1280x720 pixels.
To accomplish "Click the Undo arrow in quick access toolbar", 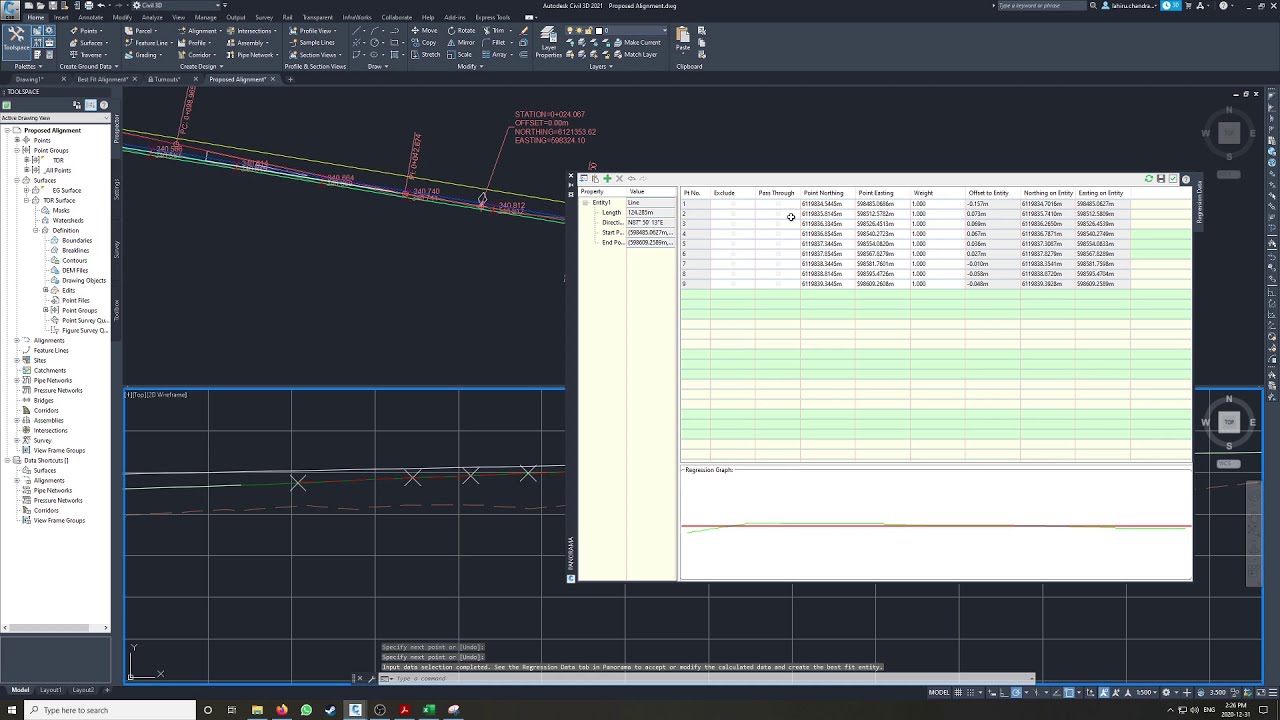I will point(102,5).
